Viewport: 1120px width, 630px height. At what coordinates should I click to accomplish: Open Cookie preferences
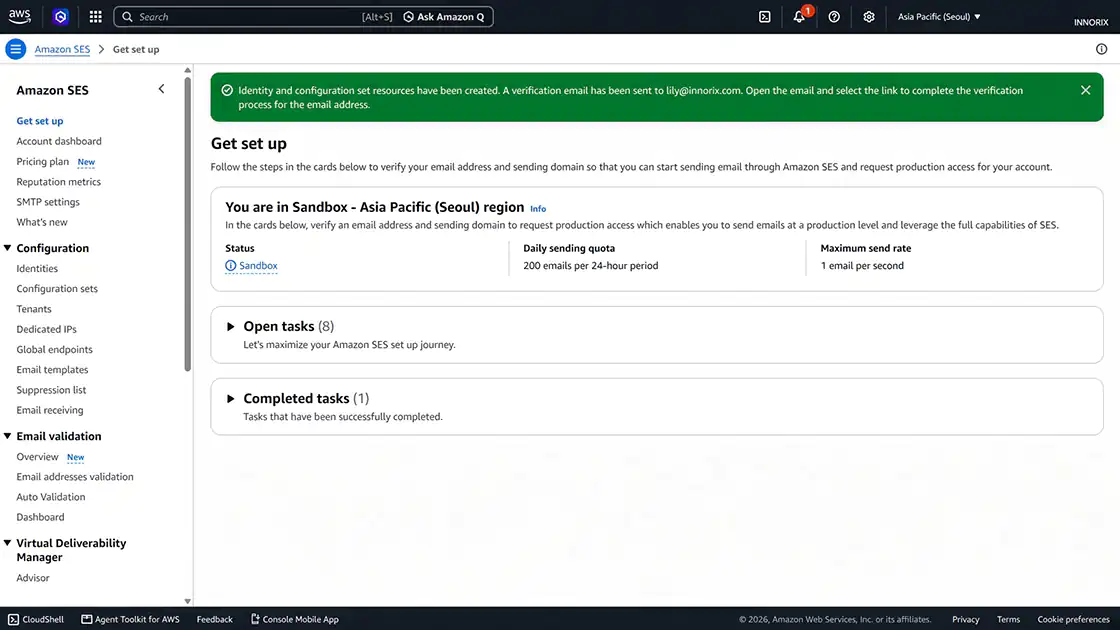(1073, 619)
